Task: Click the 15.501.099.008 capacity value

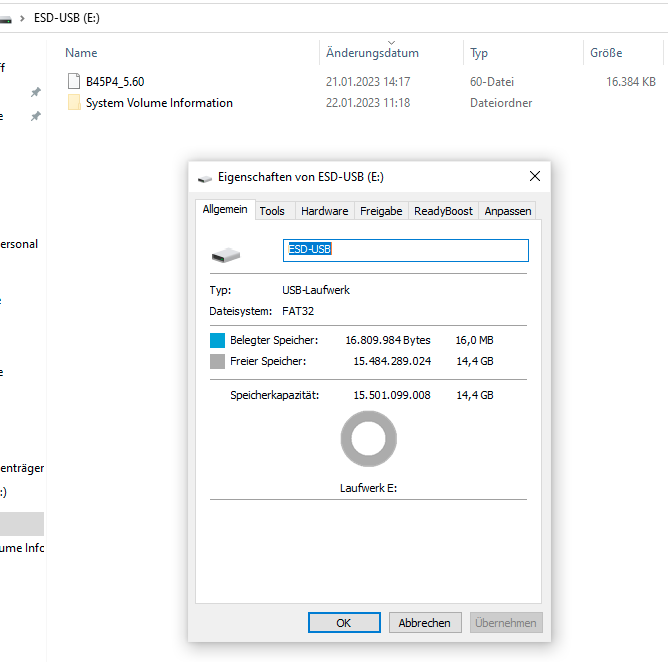Action: click(392, 395)
